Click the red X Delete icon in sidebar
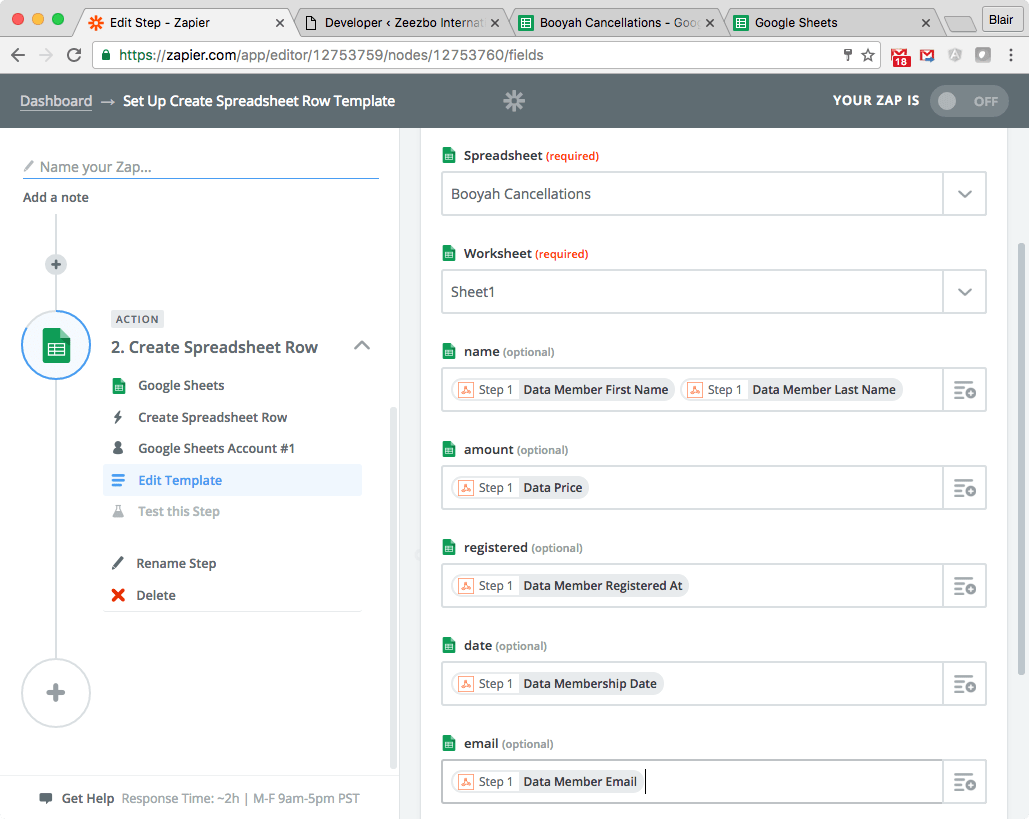This screenshot has width=1029, height=819. 118,595
